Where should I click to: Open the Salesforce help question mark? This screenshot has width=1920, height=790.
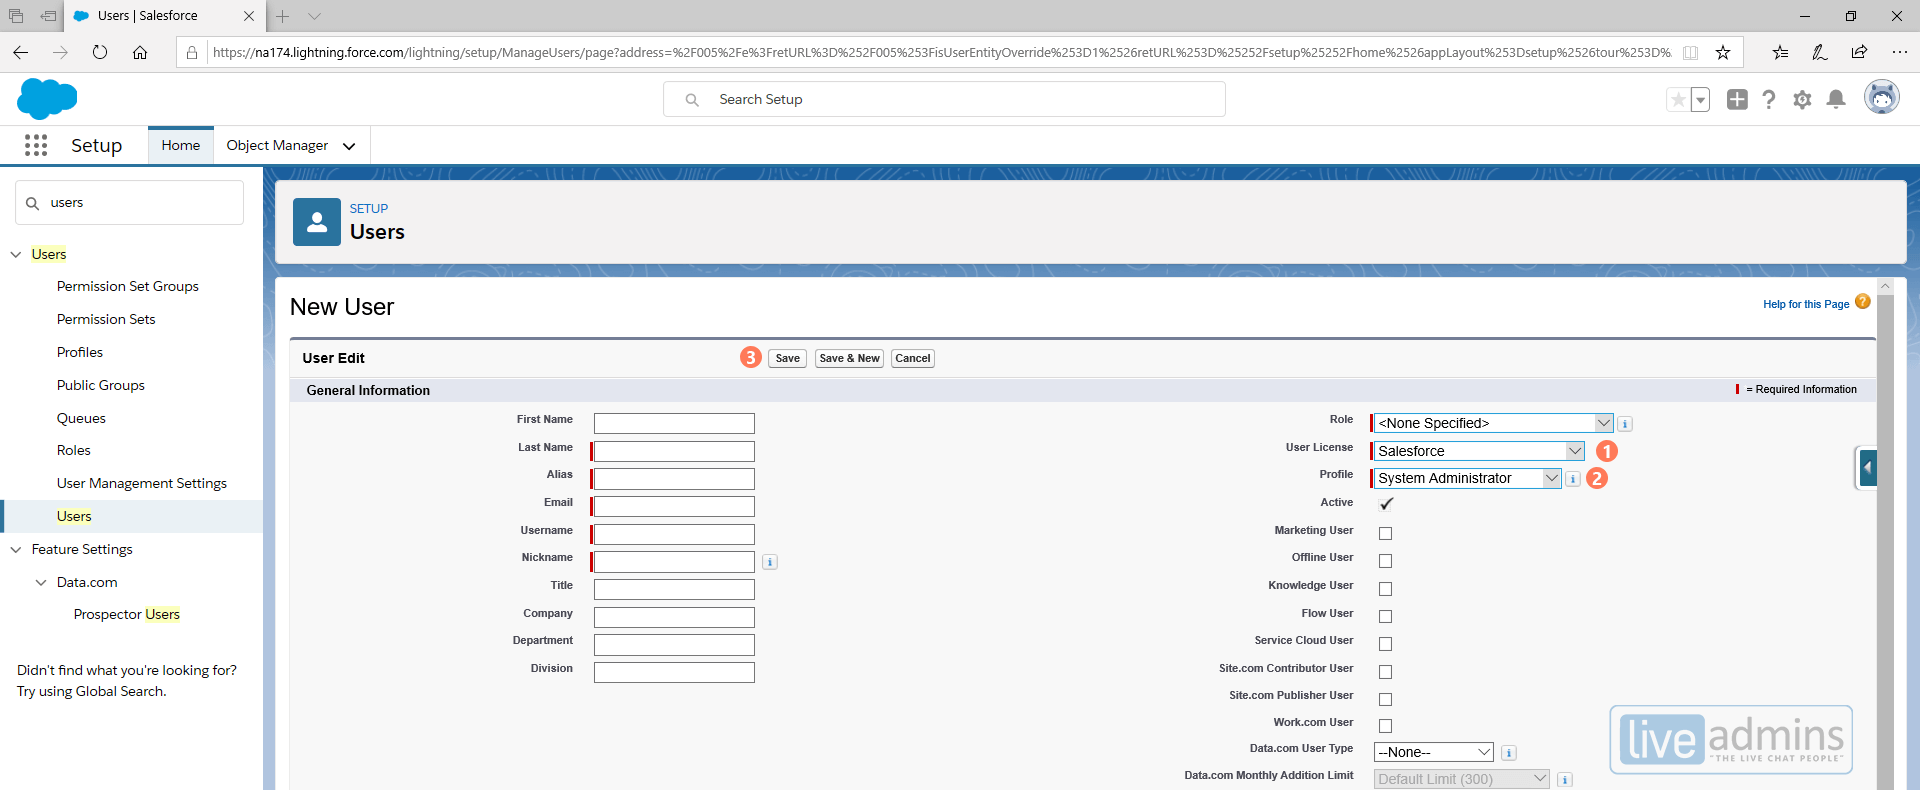click(1769, 99)
